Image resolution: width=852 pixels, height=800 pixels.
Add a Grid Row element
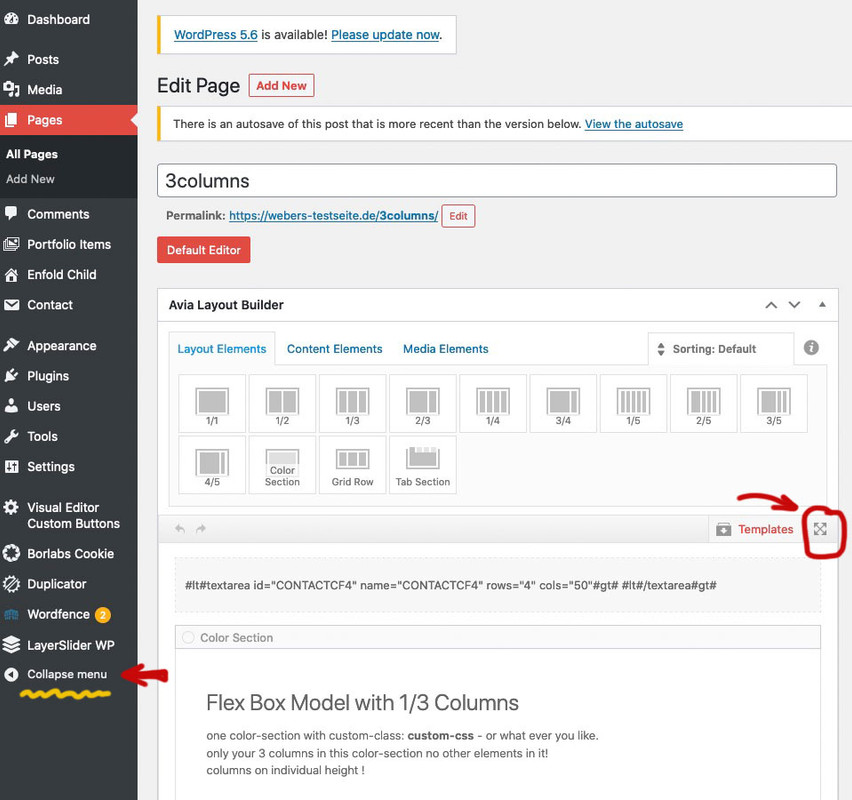[352, 465]
